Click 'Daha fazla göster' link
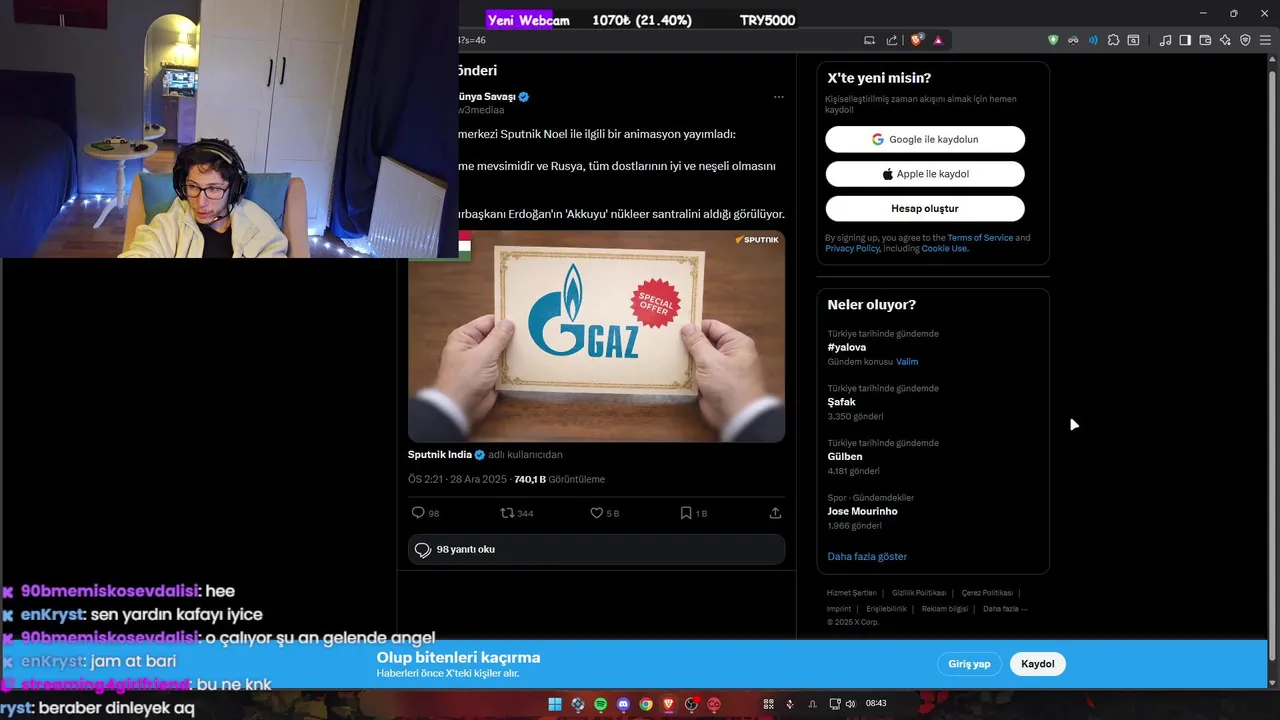Viewport: 1280px width, 720px height. point(867,557)
